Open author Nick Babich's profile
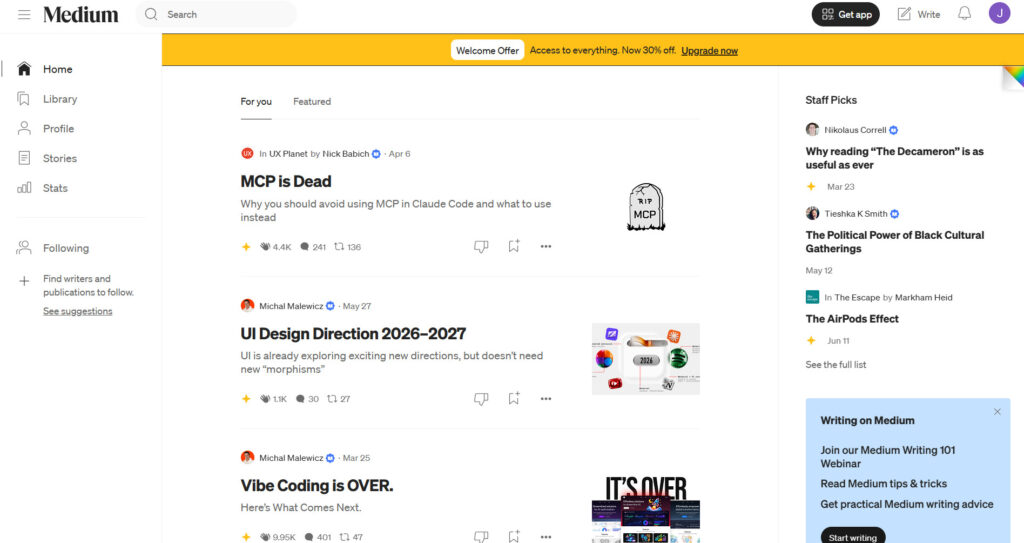 (345, 154)
